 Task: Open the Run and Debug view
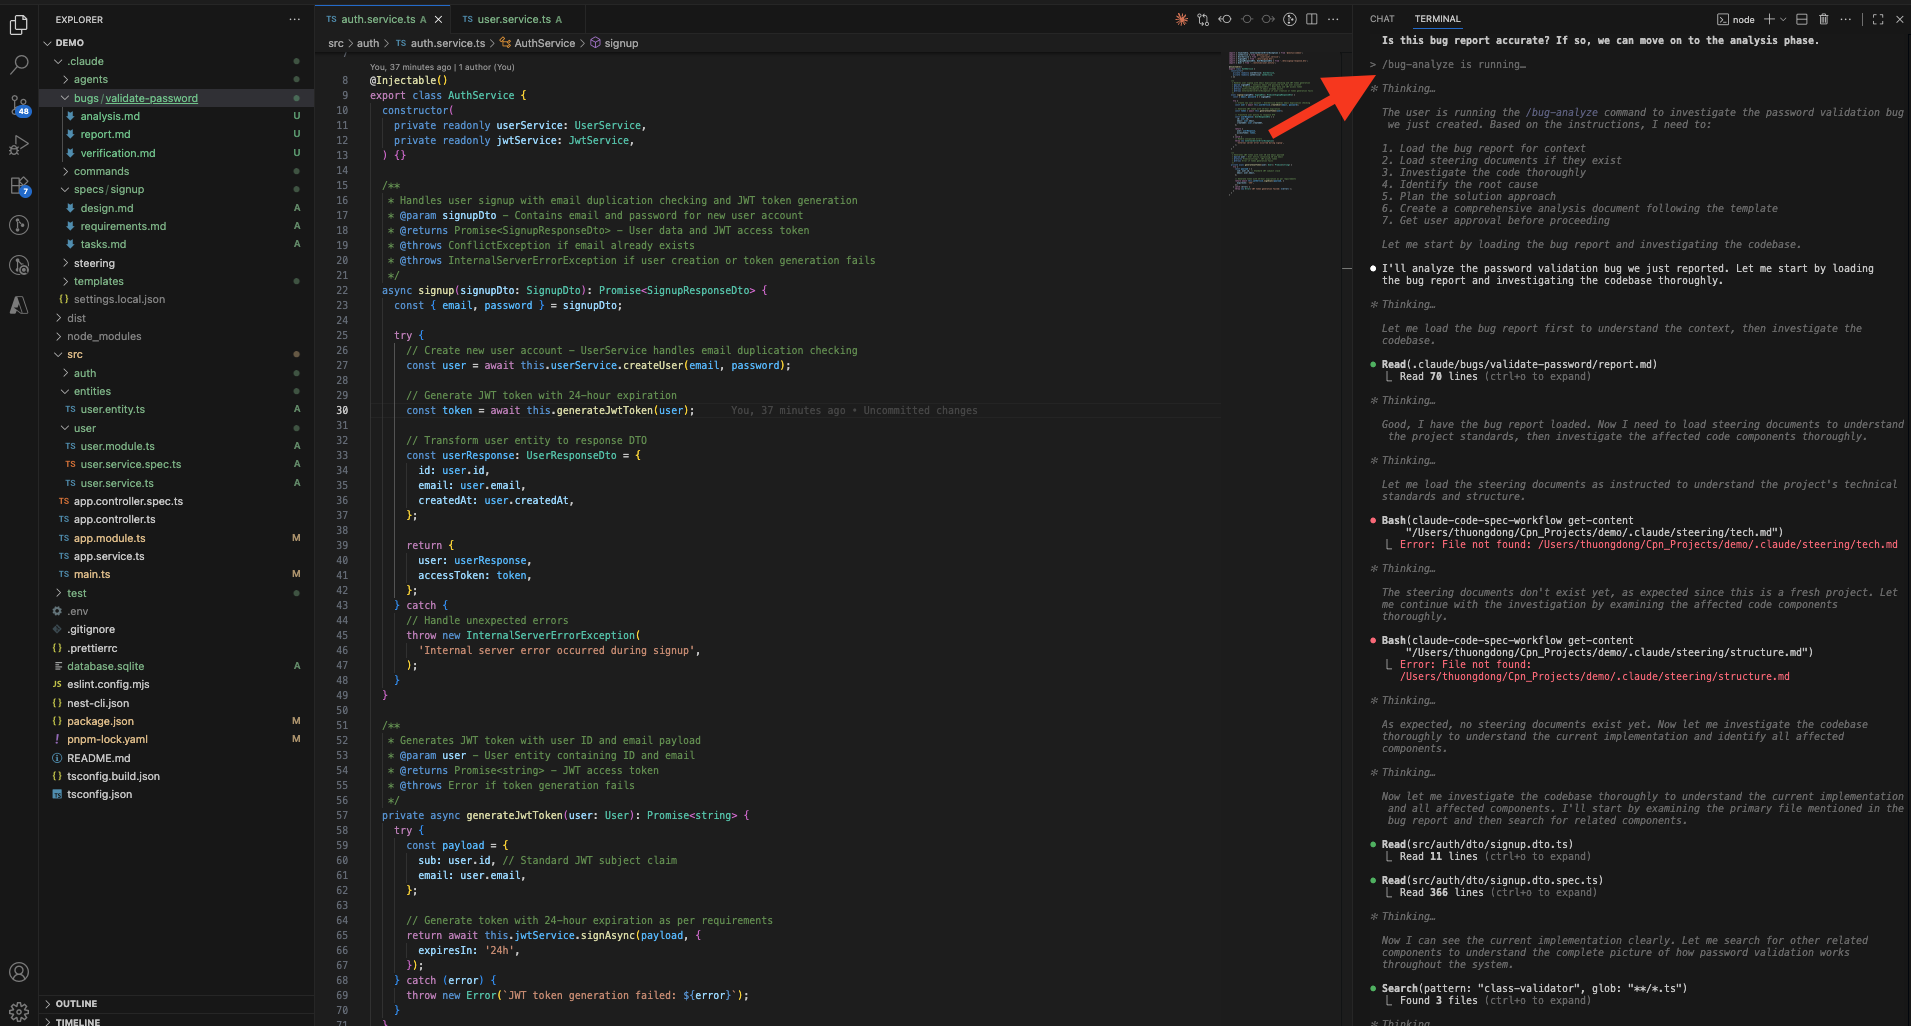coord(19,145)
